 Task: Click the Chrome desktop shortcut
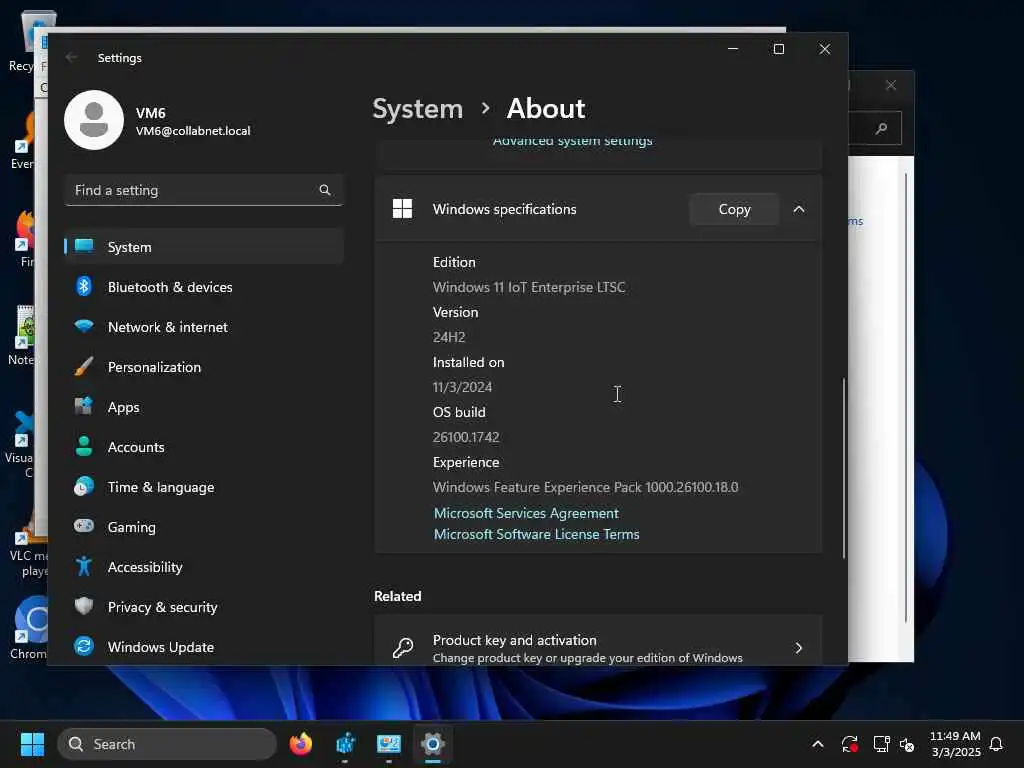tap(29, 627)
